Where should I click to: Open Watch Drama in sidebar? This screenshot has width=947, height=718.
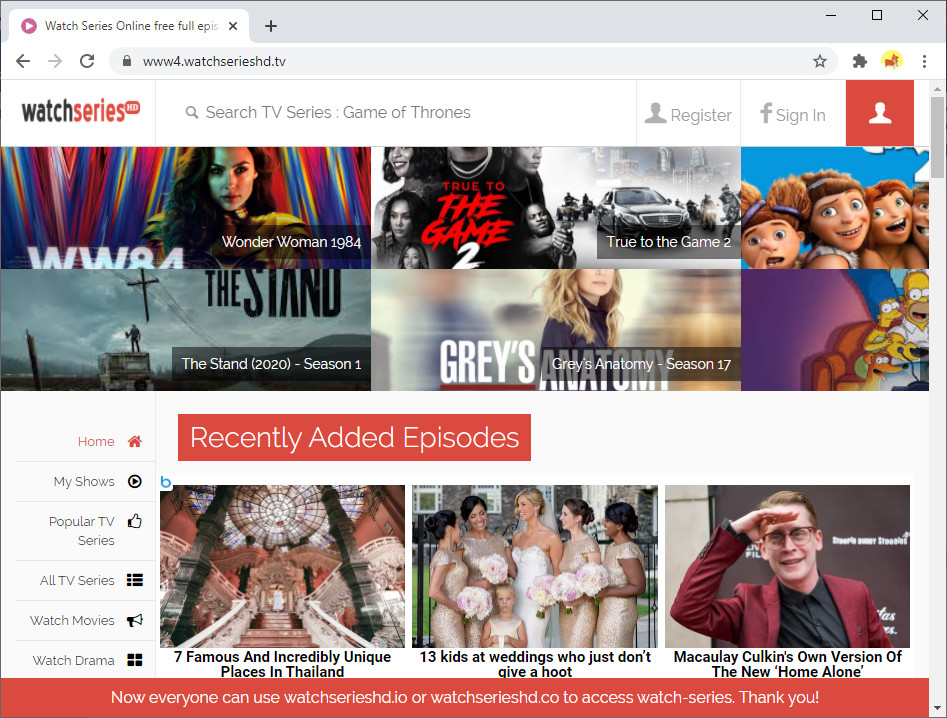(x=73, y=660)
